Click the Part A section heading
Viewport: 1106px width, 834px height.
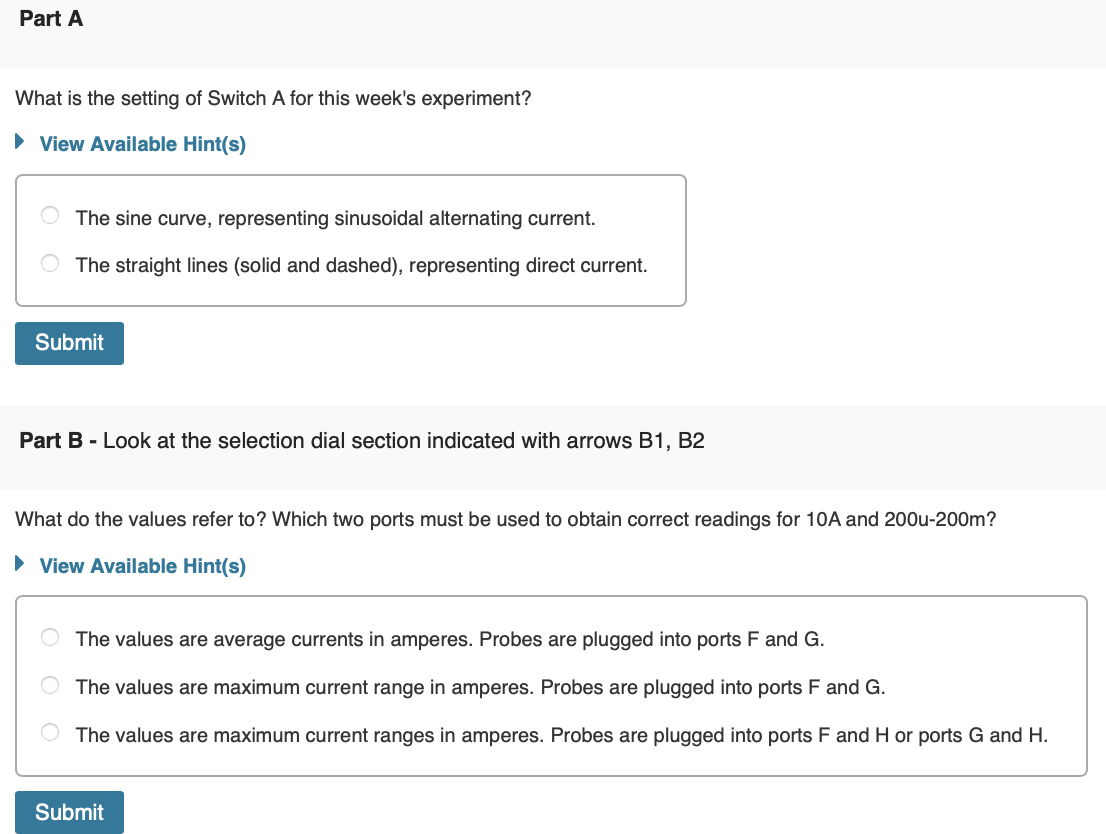point(51,19)
